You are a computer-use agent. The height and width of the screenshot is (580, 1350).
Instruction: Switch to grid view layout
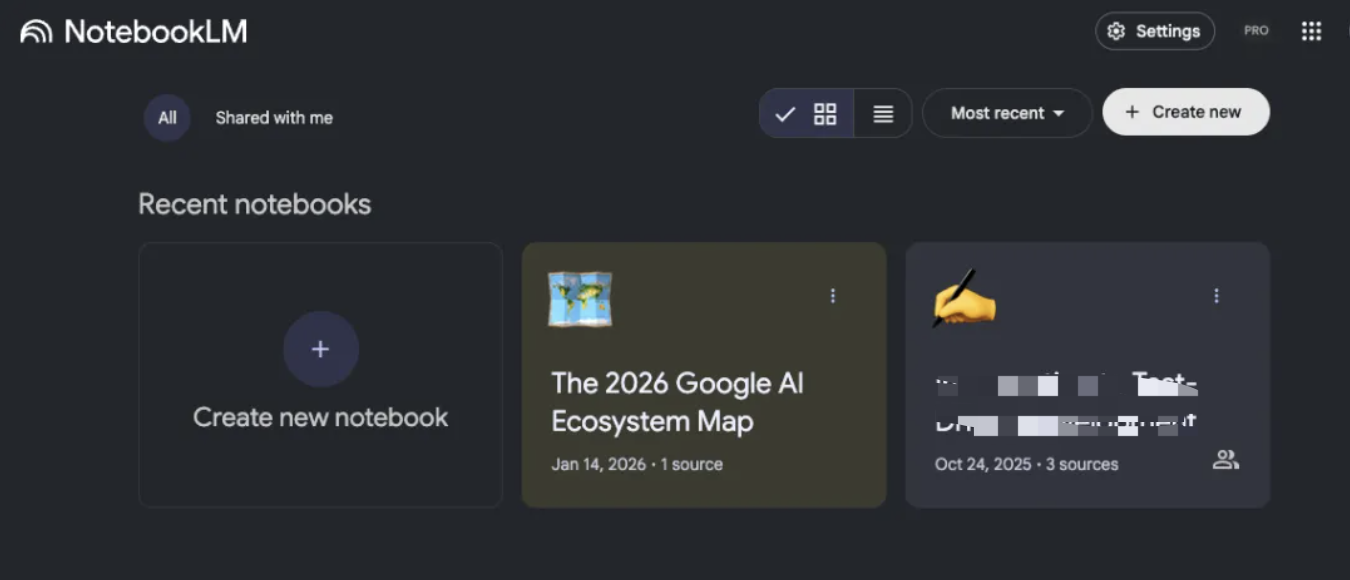click(824, 114)
